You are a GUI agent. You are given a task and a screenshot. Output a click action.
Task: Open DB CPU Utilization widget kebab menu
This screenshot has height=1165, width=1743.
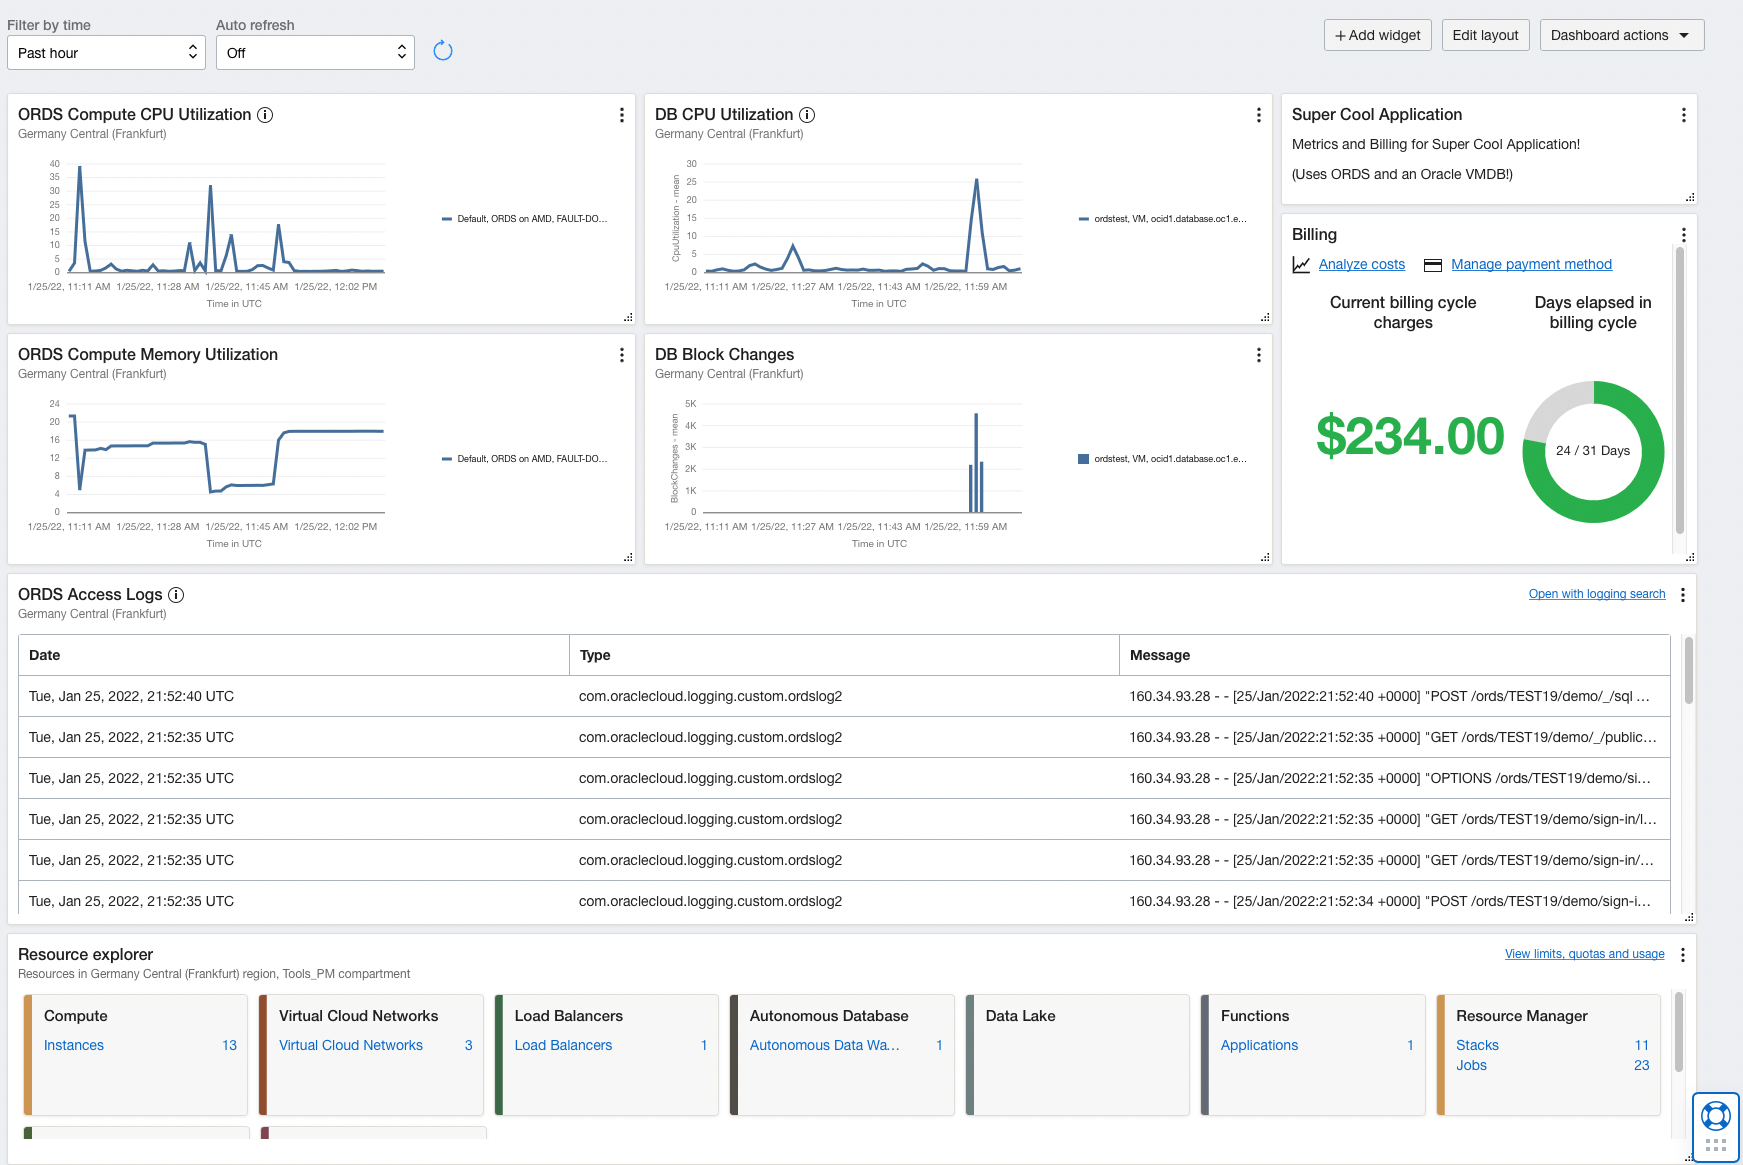pos(1258,115)
